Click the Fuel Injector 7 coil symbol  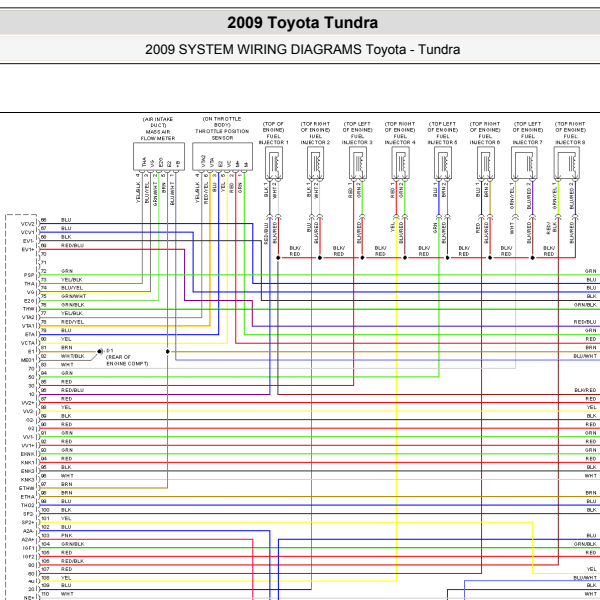pos(524,163)
